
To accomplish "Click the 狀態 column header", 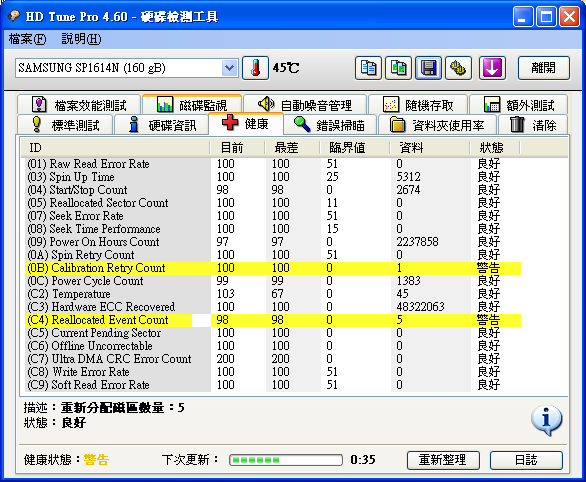I will click(494, 148).
